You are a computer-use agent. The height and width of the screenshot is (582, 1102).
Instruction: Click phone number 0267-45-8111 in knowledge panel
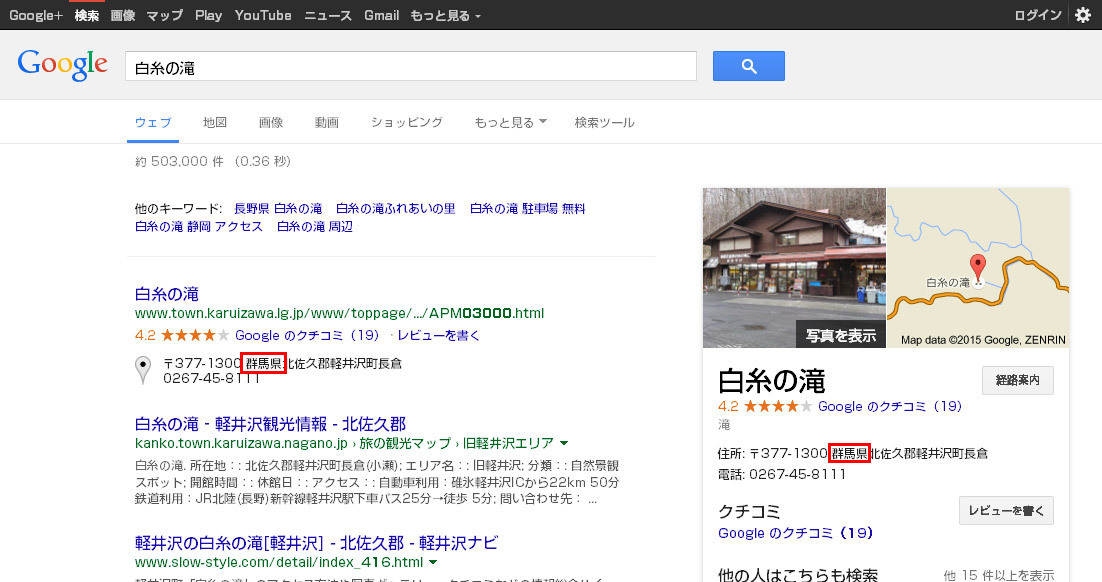(x=798, y=474)
